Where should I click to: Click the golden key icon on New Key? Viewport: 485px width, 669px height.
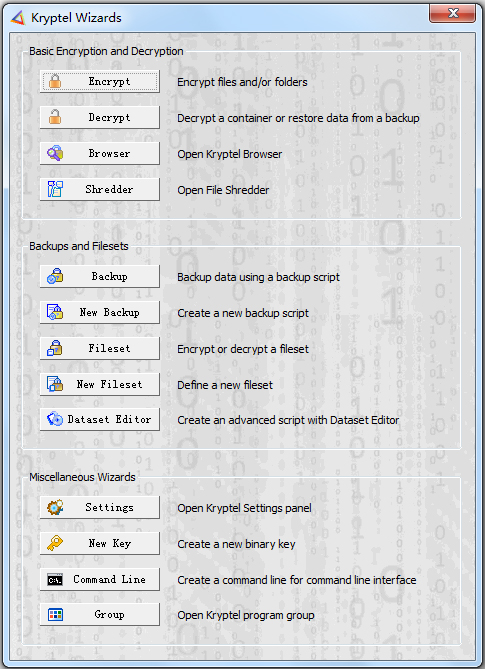click(55, 543)
